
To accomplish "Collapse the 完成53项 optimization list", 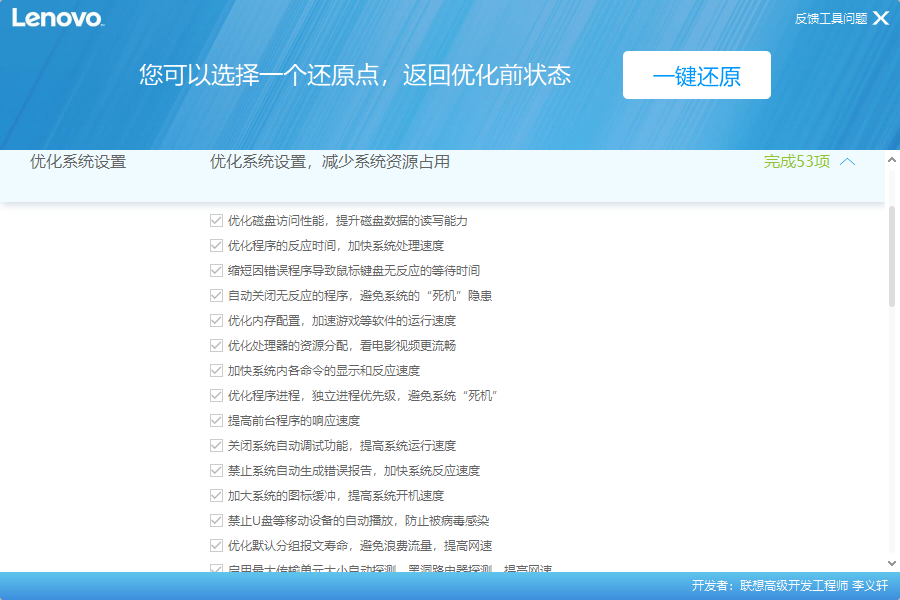I will [x=848, y=160].
